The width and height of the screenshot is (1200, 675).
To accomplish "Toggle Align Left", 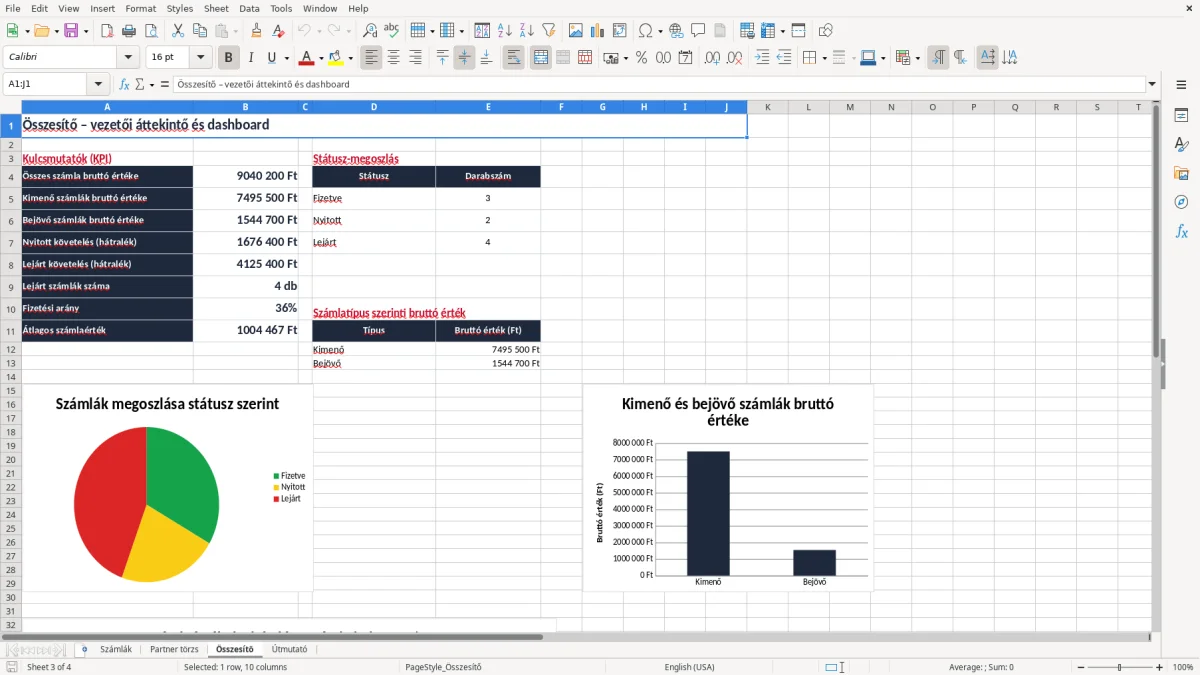I will [x=371, y=58].
